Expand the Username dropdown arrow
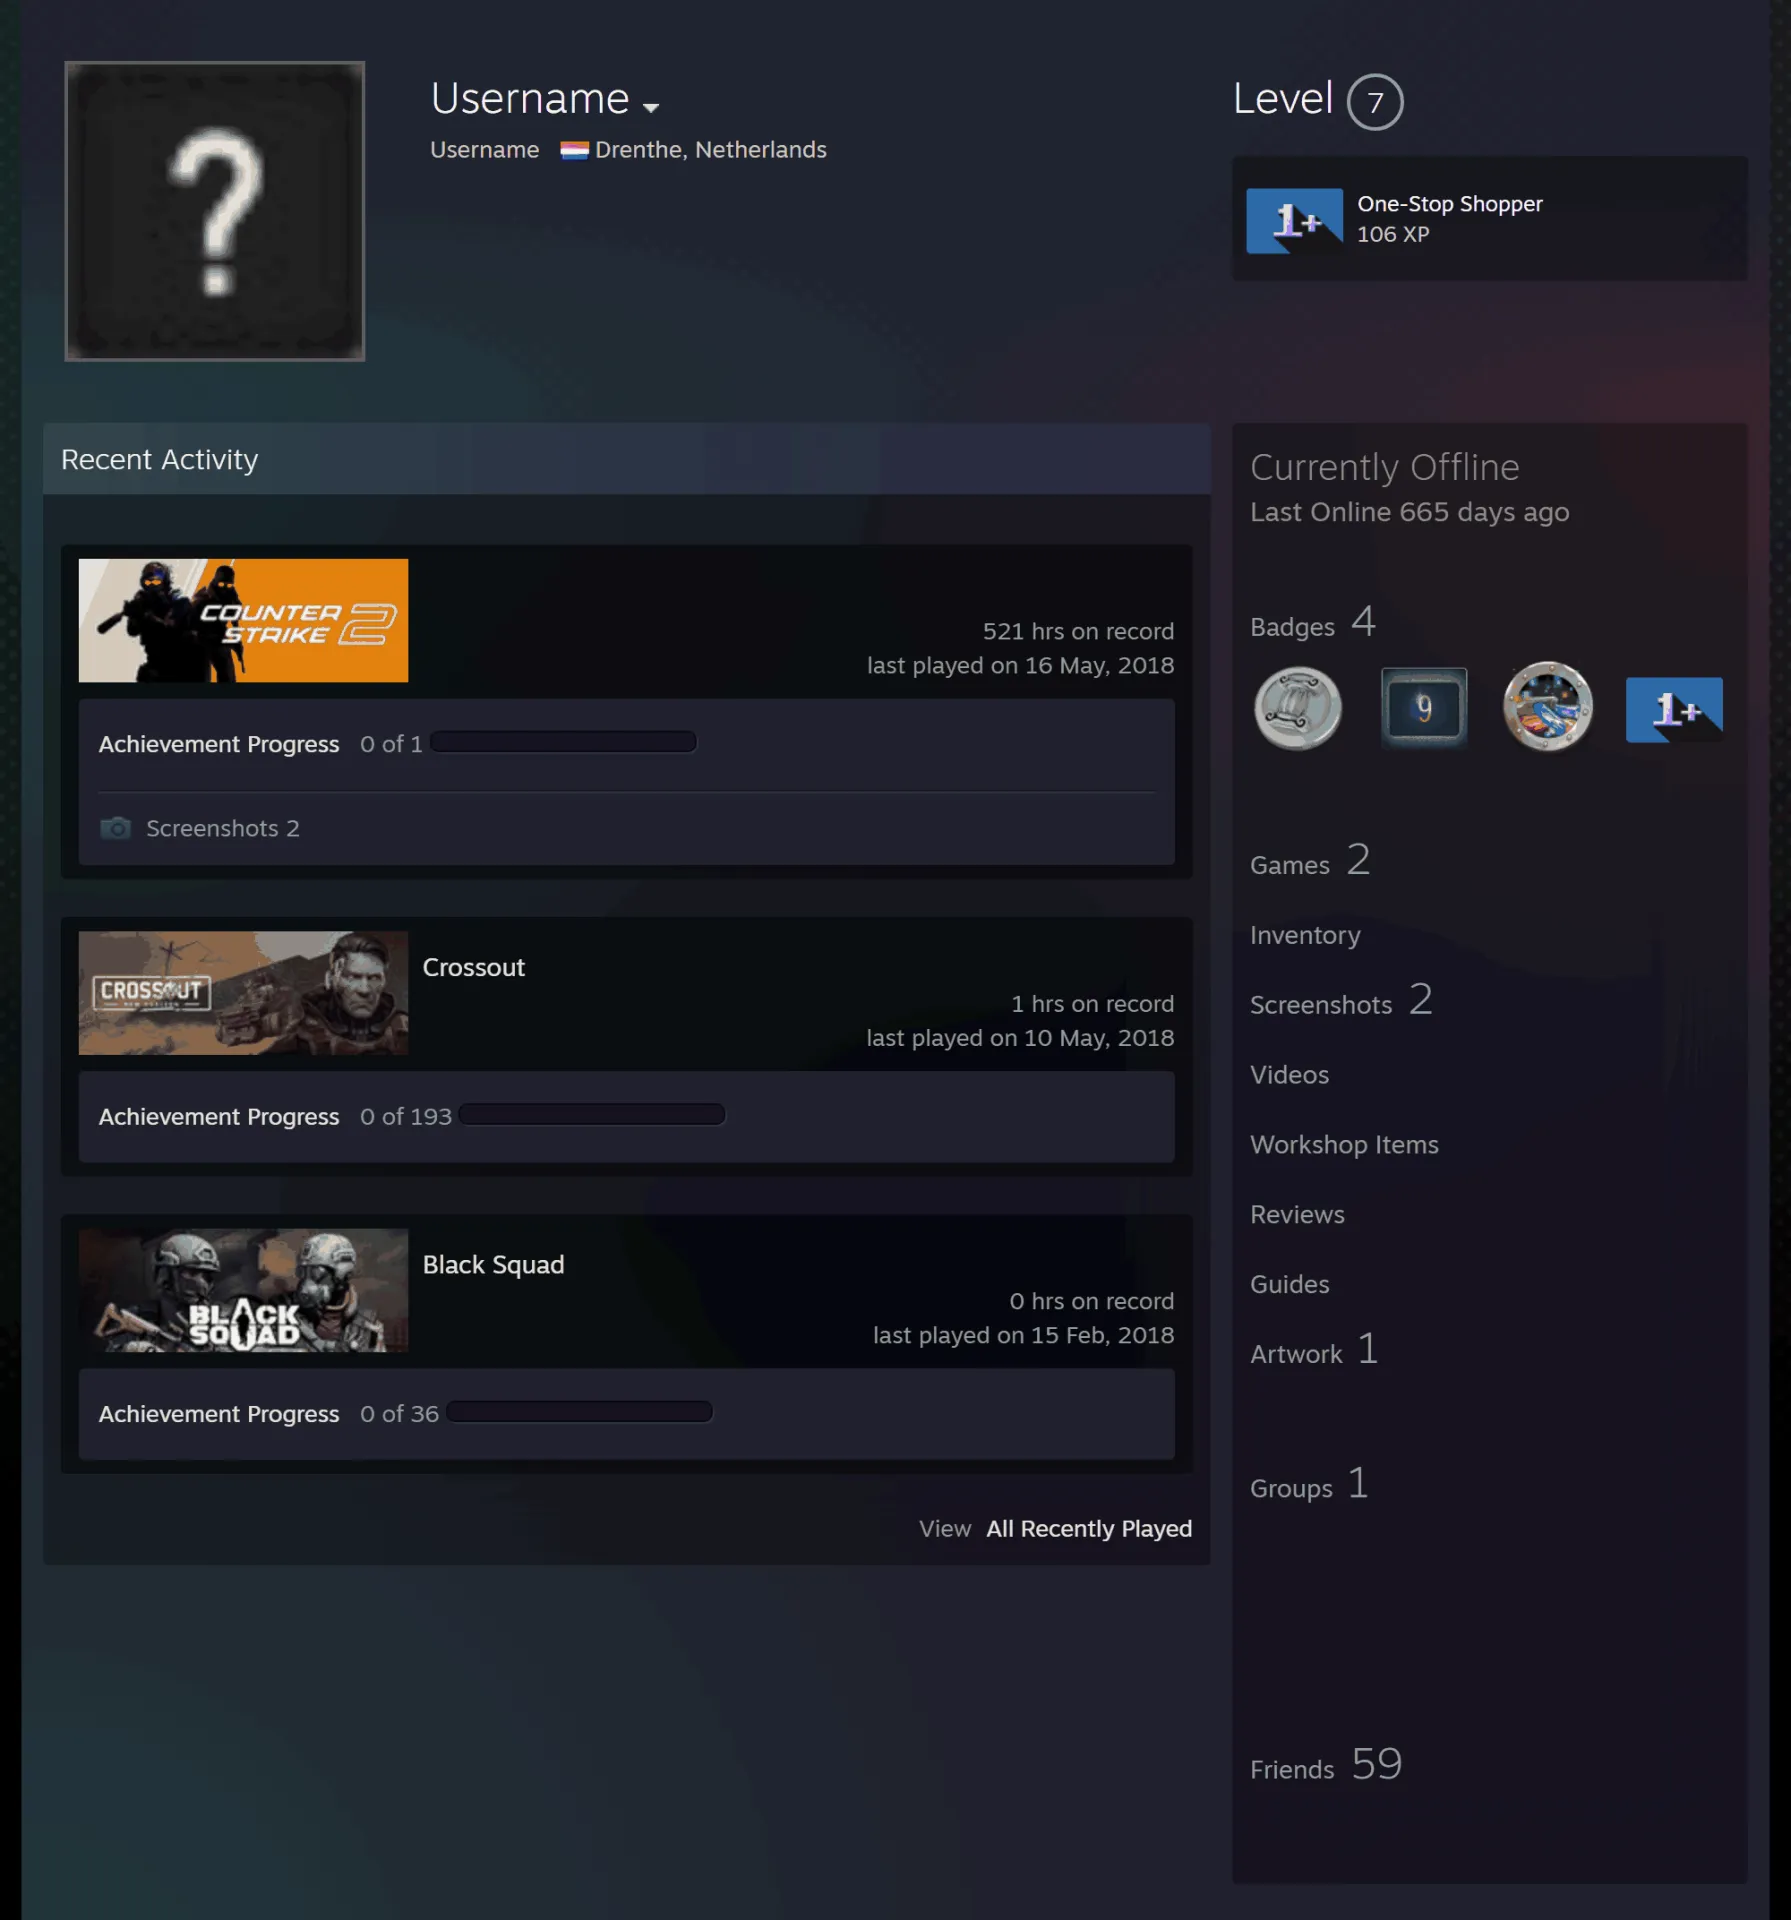The image size is (1791, 1920). coord(651,107)
